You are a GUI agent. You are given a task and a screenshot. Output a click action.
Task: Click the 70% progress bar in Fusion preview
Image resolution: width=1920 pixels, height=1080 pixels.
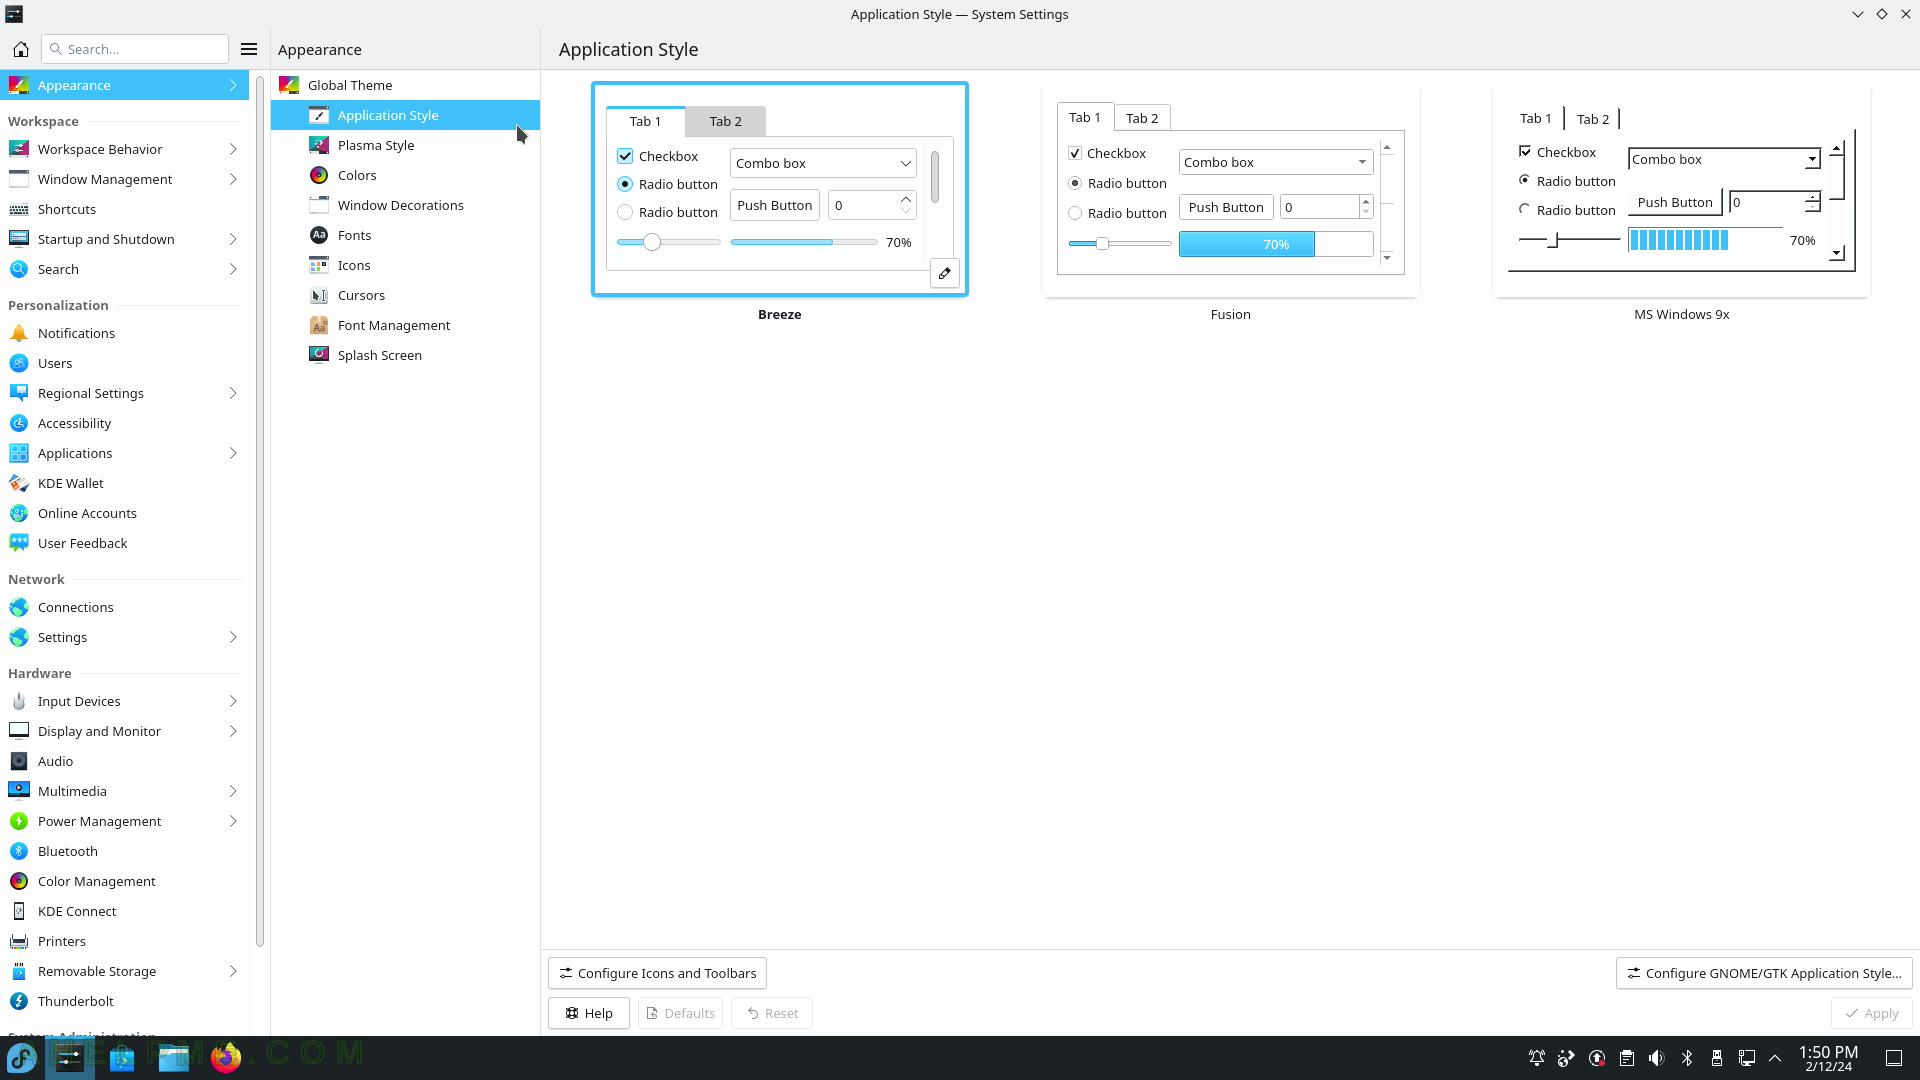tap(1276, 244)
